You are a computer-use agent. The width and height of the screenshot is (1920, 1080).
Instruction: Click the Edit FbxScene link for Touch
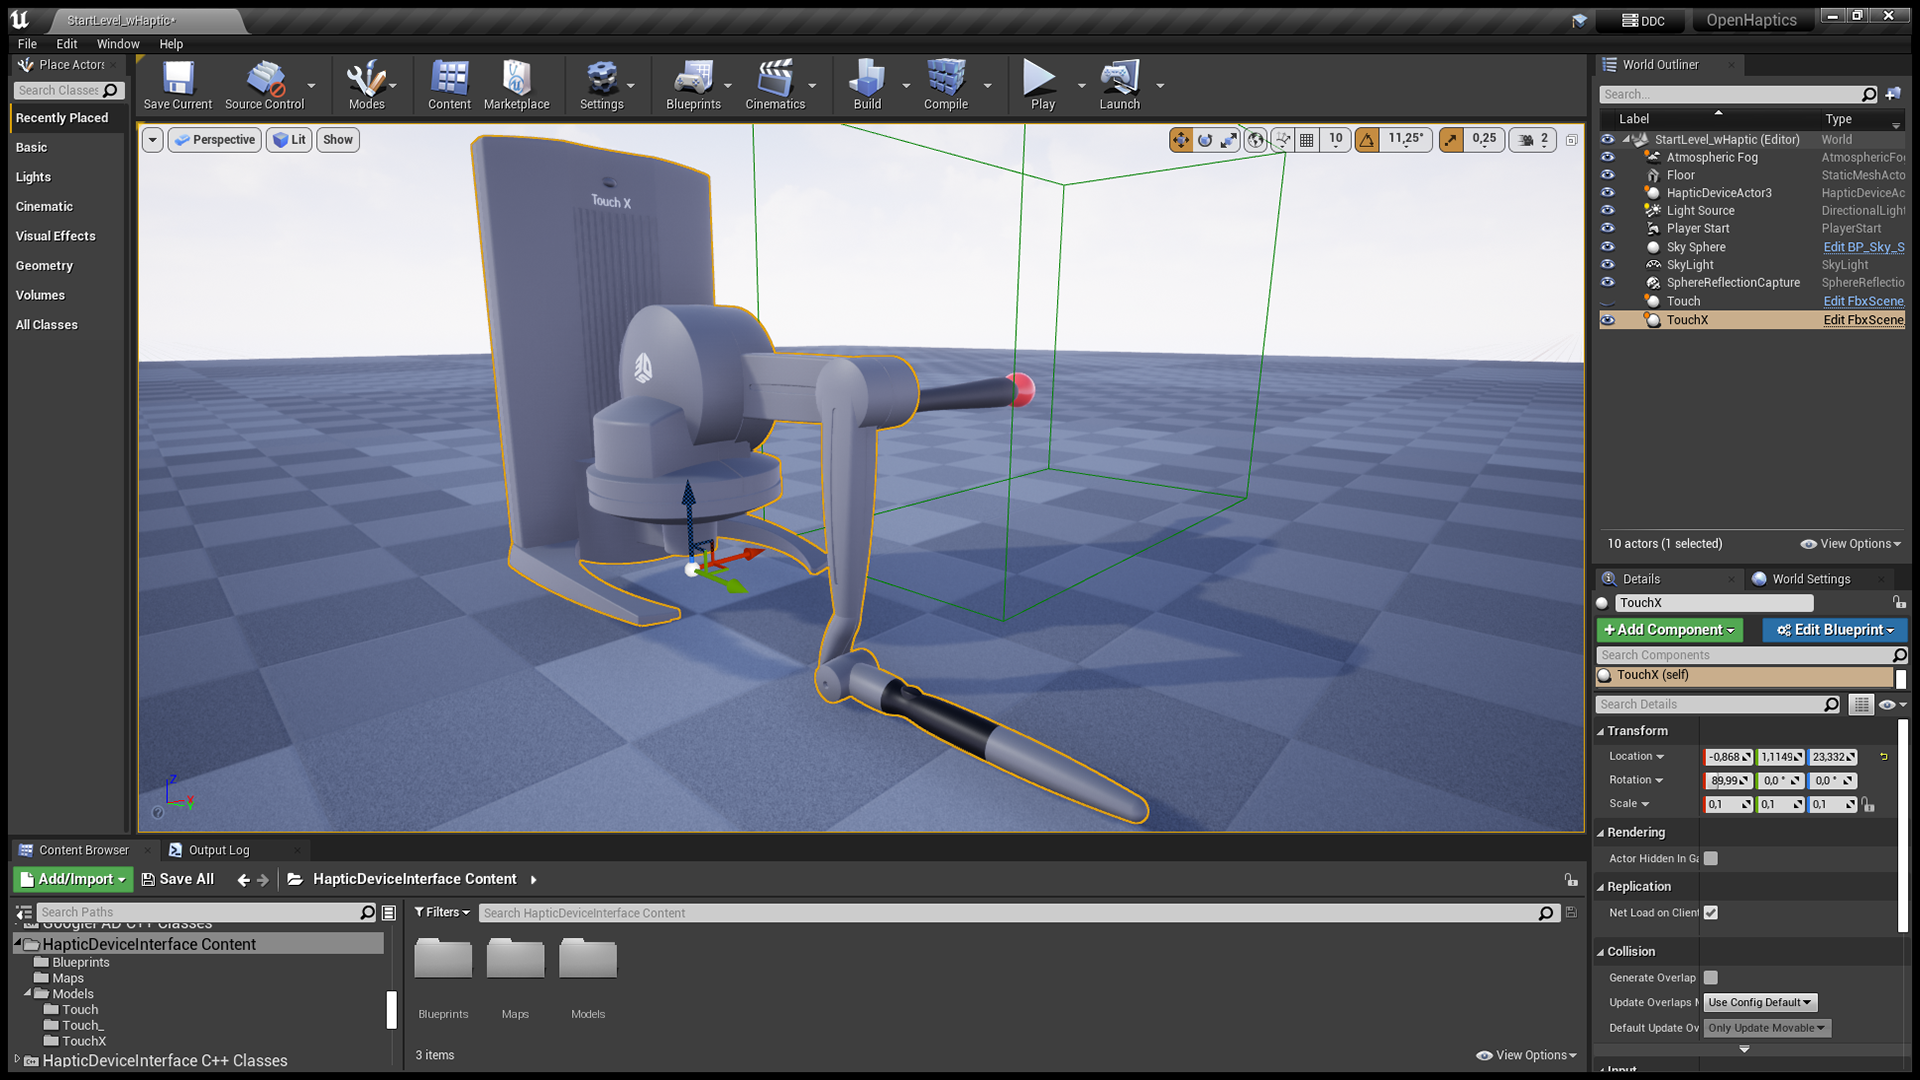pos(1863,301)
